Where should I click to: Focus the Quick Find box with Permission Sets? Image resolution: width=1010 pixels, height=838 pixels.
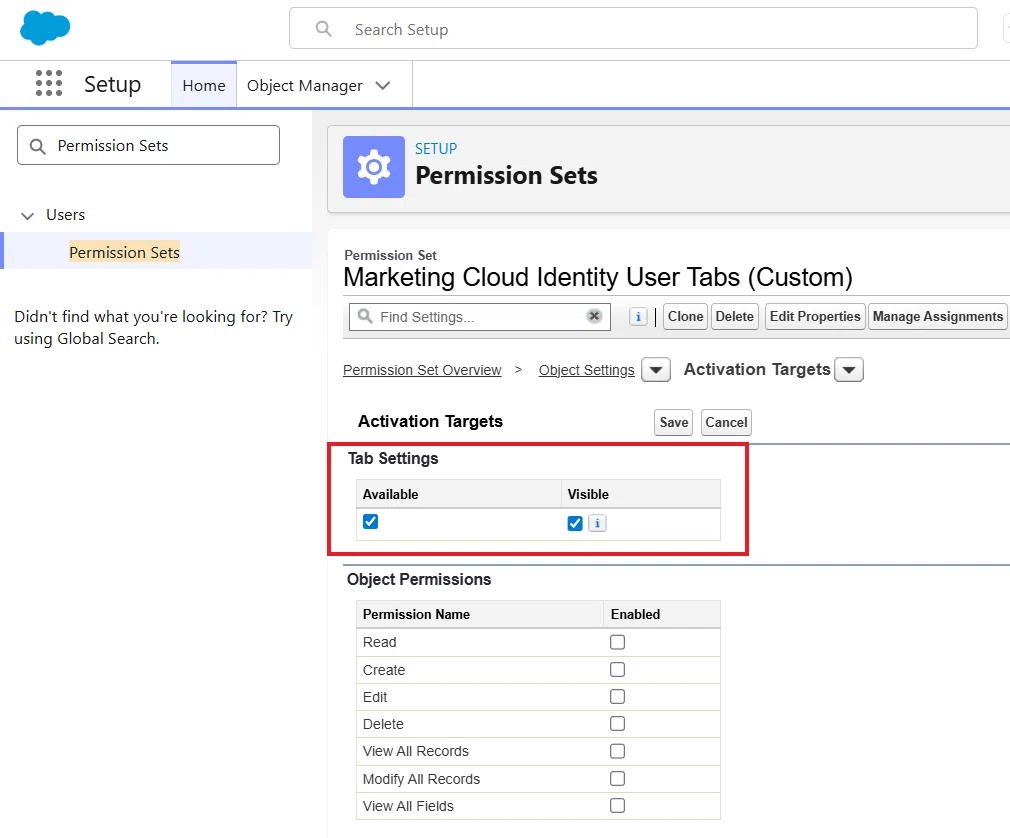[x=148, y=145]
